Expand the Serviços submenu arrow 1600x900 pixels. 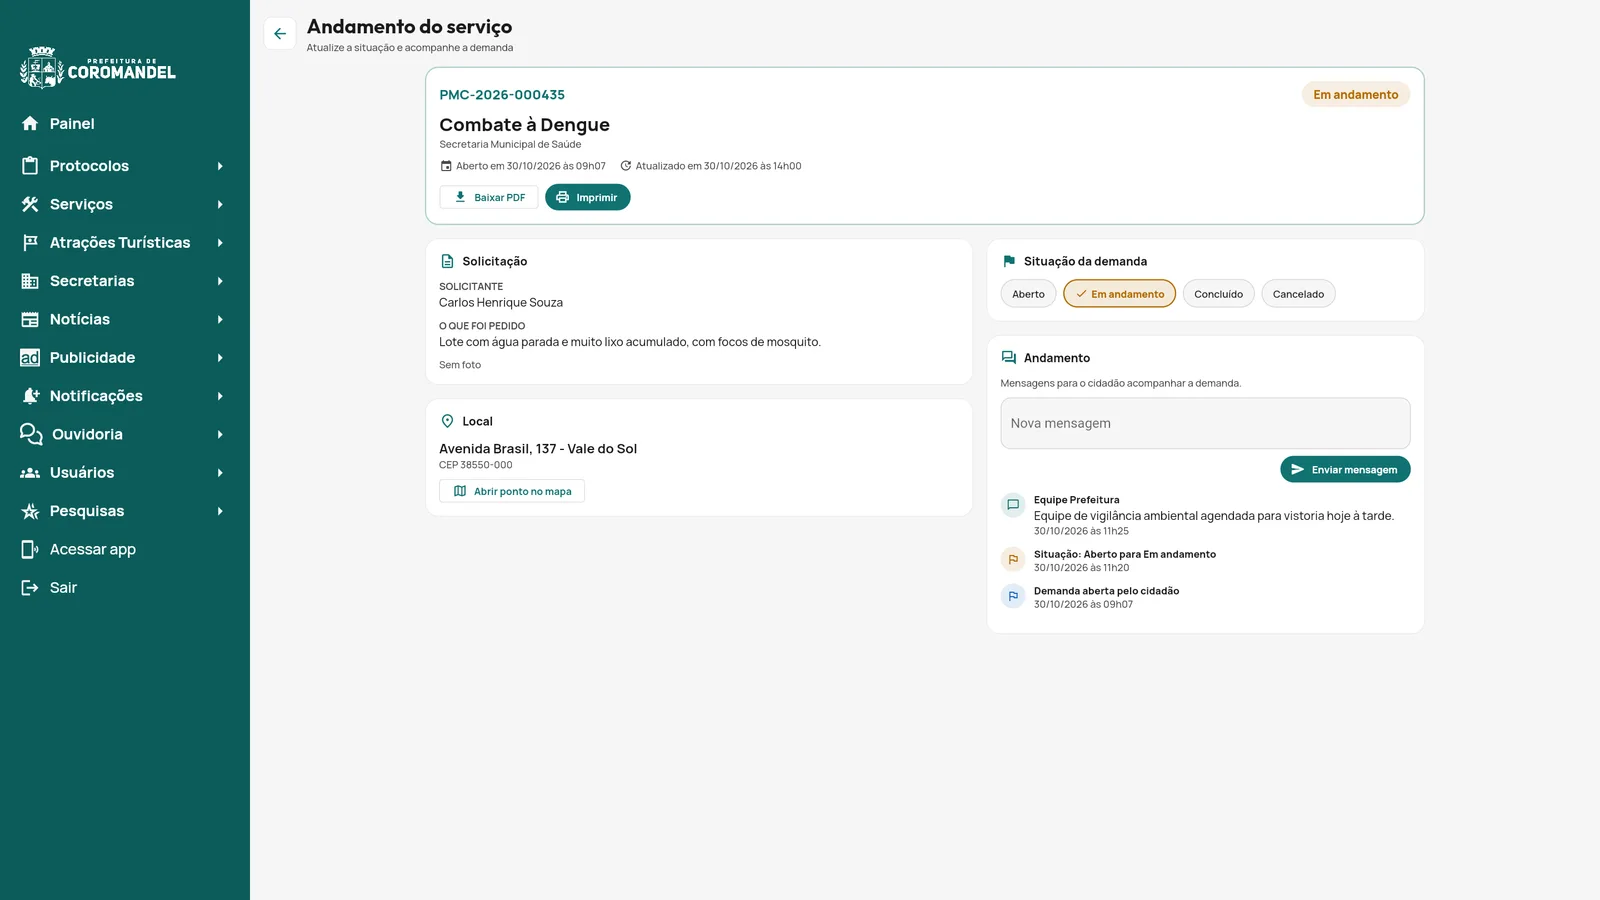[x=220, y=204]
